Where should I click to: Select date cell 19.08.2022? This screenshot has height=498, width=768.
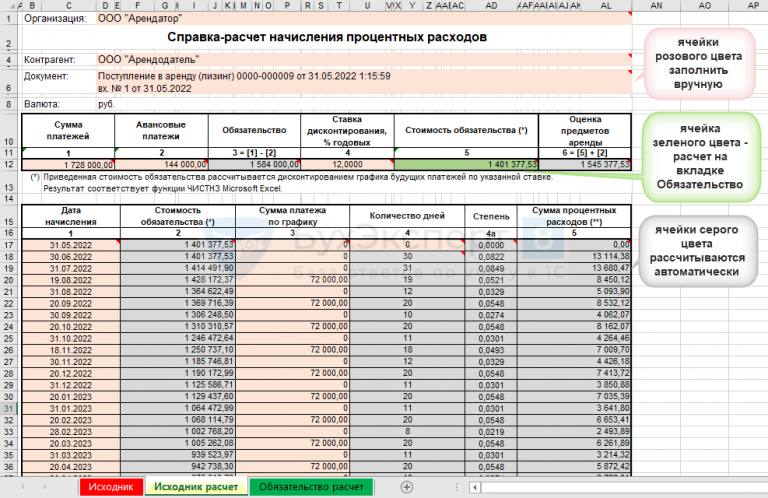71,280
